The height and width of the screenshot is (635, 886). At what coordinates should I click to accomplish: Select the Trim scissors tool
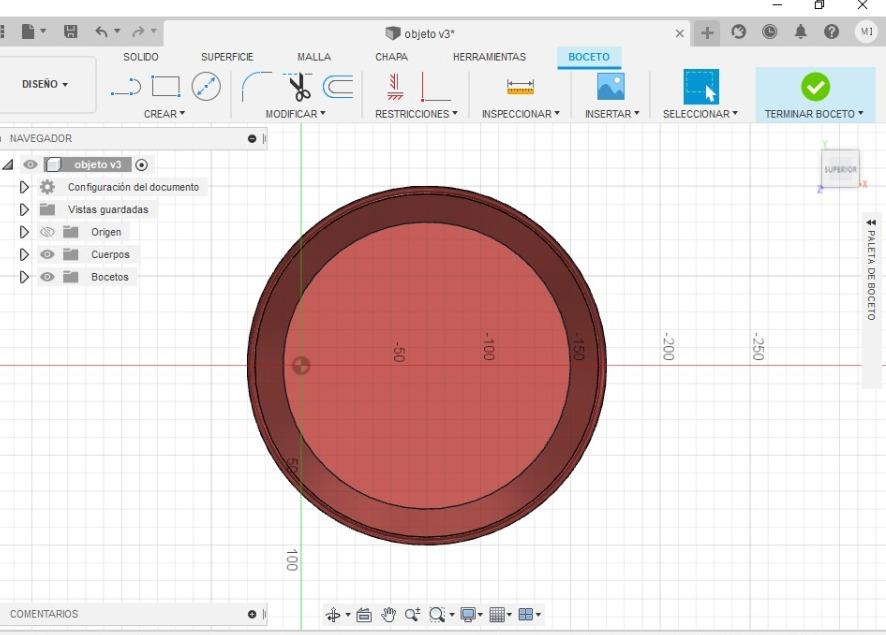click(299, 86)
